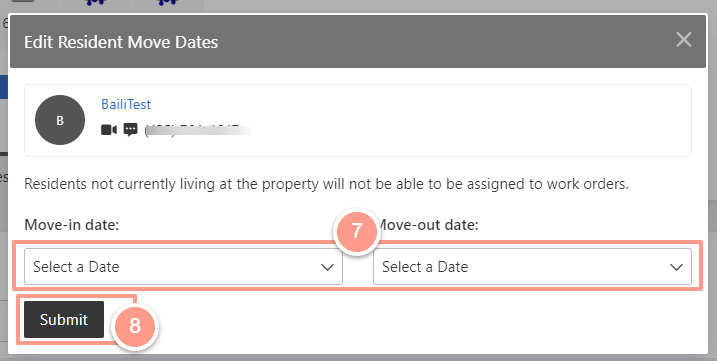Click the blurred resident phone number

198,130
